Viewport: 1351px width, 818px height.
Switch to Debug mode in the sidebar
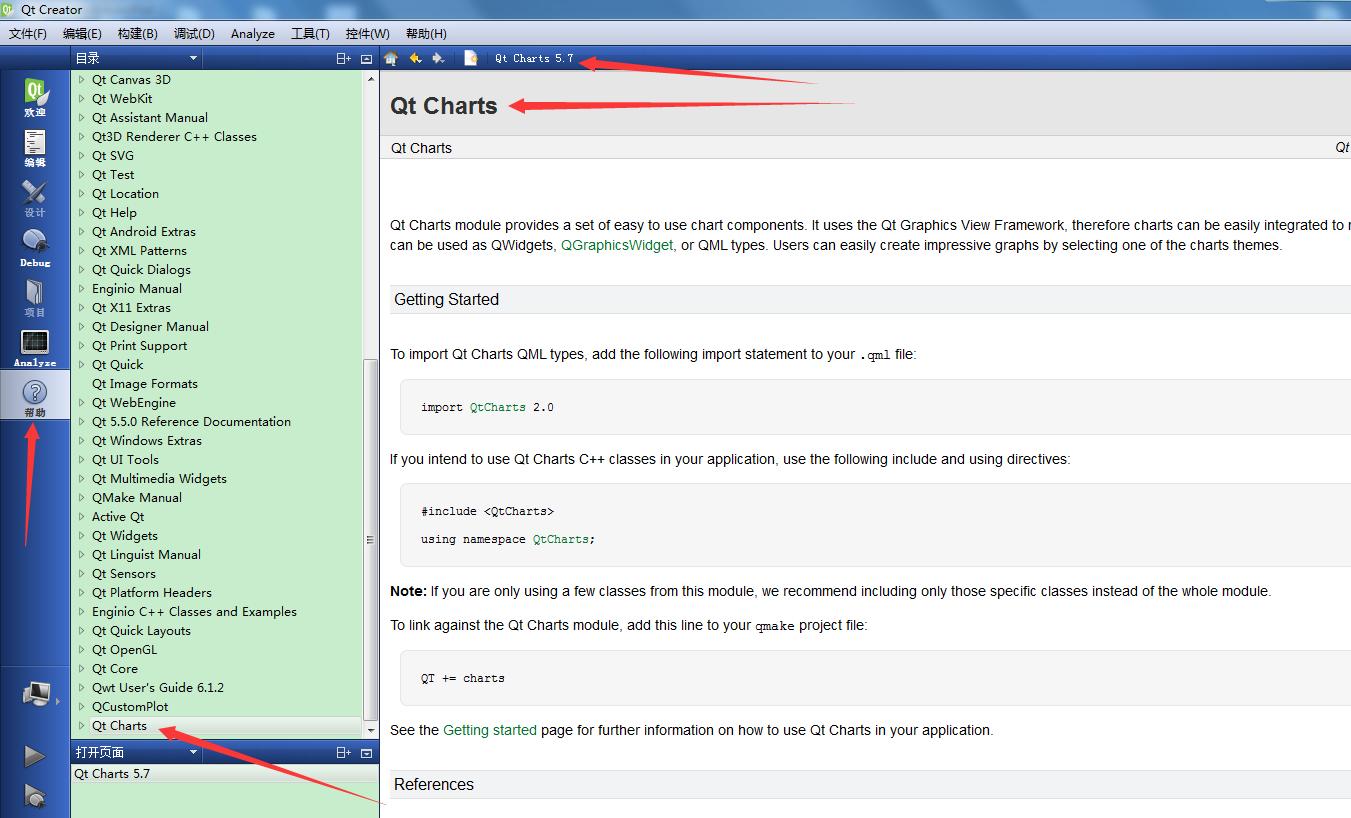click(x=35, y=248)
